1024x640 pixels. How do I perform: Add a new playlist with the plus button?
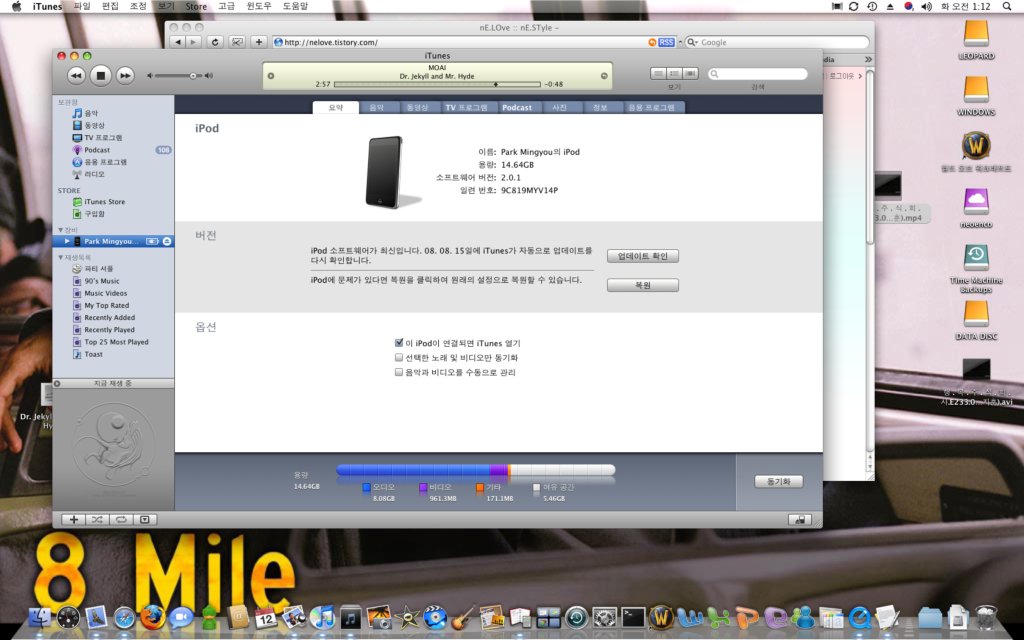tap(74, 520)
